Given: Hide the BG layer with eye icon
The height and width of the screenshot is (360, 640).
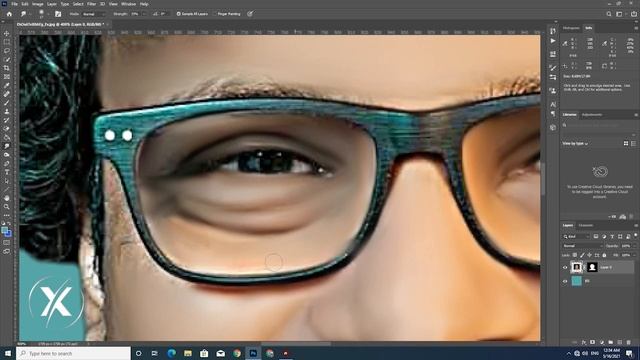Looking at the screenshot, I should pyautogui.click(x=565, y=281).
